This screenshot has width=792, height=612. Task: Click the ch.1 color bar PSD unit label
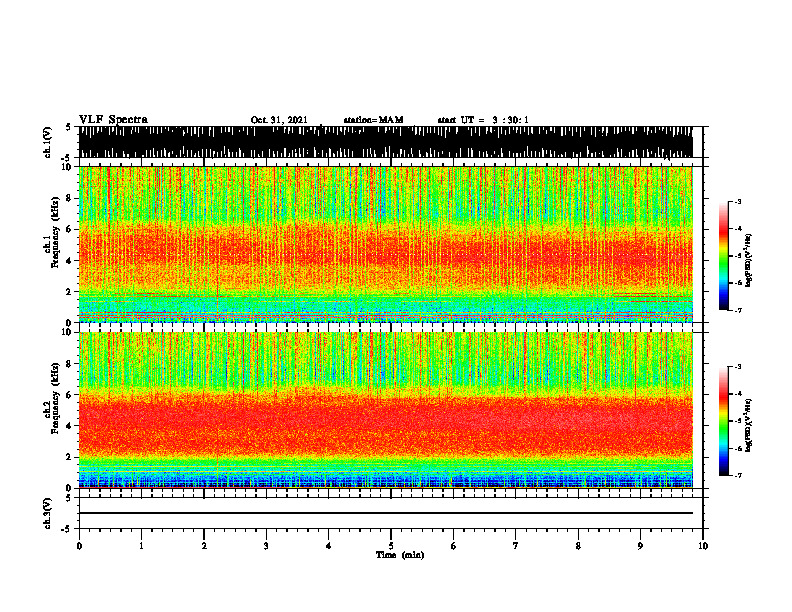pos(749,261)
